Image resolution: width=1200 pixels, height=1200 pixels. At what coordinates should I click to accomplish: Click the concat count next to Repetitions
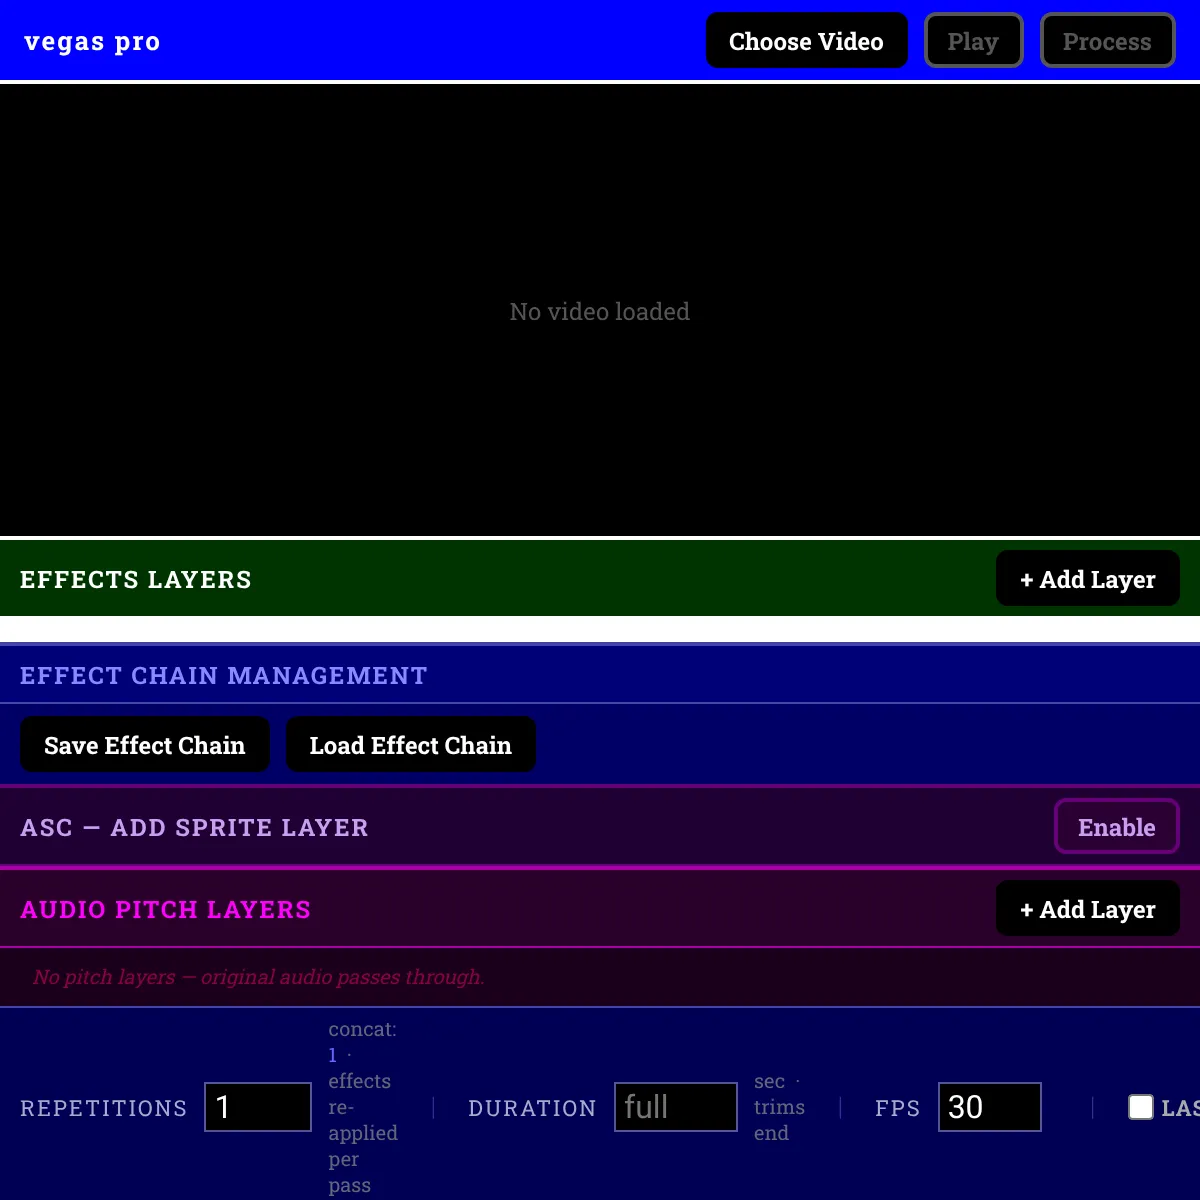tap(333, 1055)
